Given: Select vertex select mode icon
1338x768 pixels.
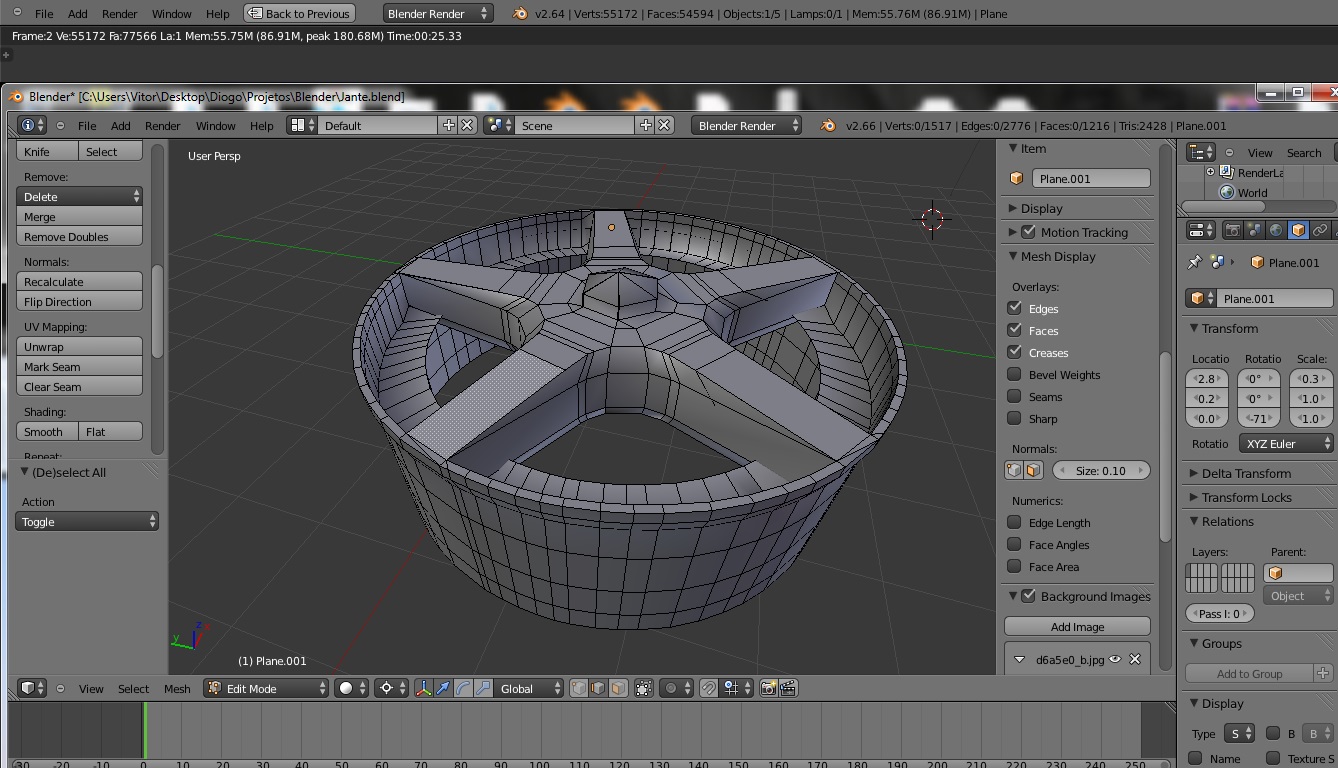Looking at the screenshot, I should [x=579, y=688].
